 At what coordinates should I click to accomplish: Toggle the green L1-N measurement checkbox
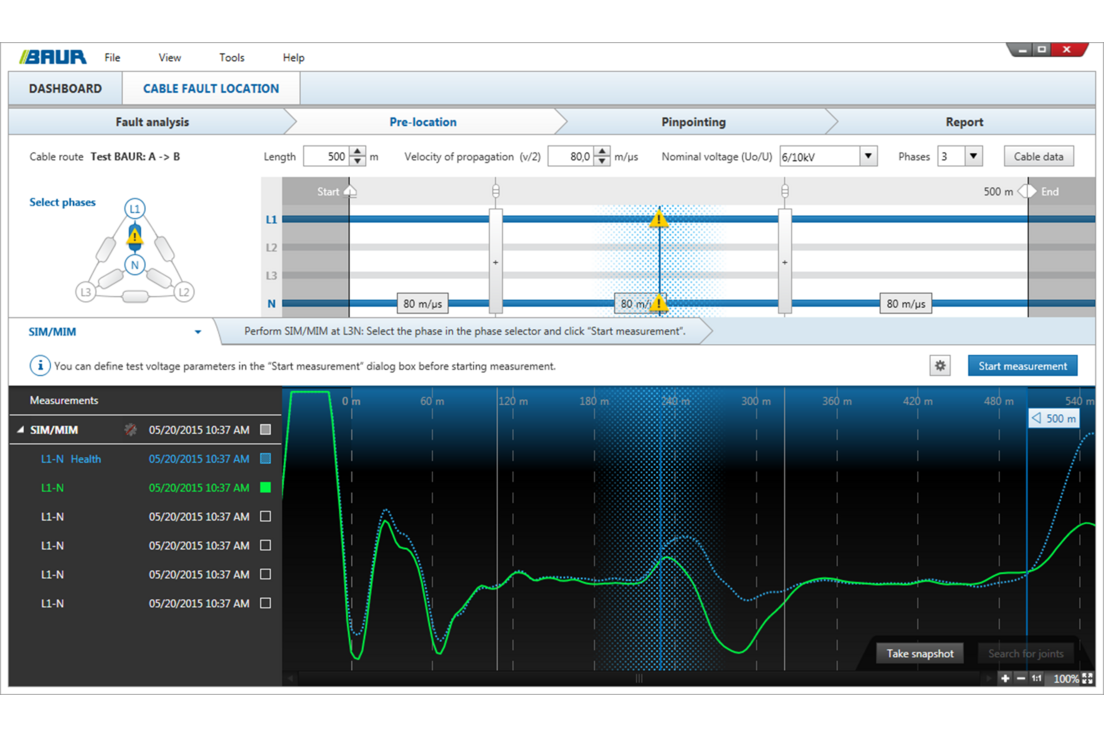[x=264, y=487]
